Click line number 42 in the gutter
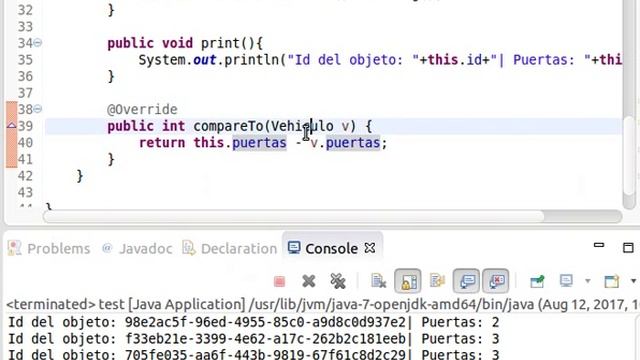640x360 pixels. click(x=25, y=176)
